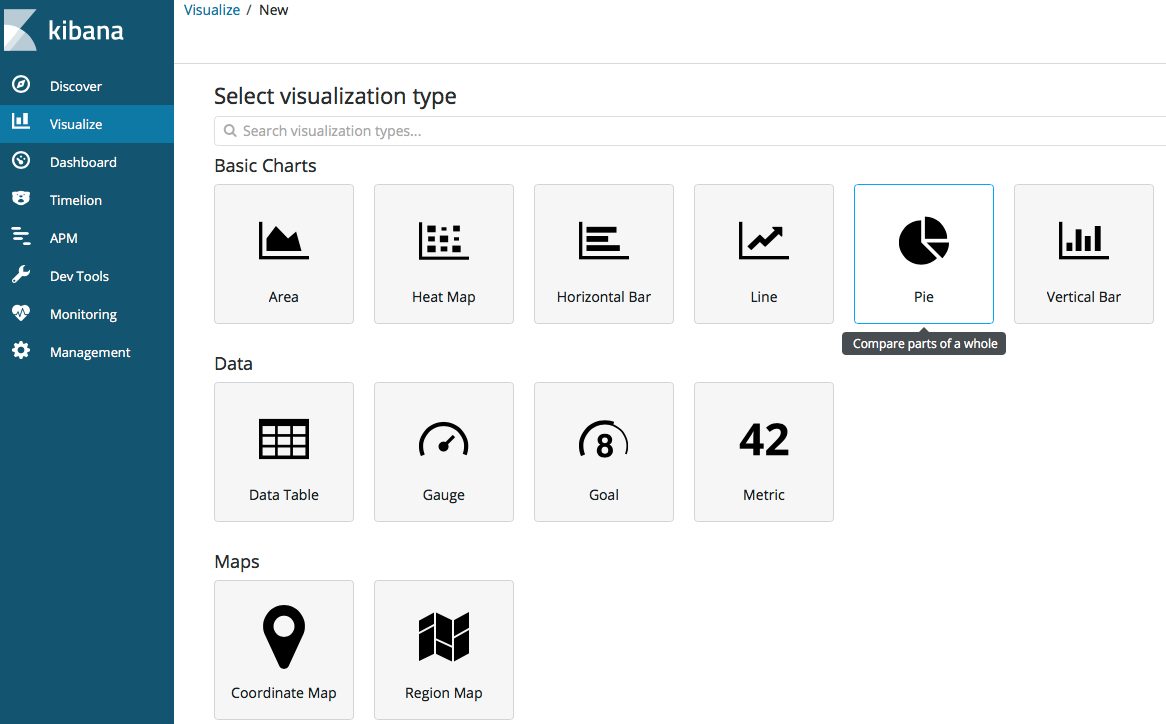
Task: Select the Line chart icon
Action: tap(764, 241)
